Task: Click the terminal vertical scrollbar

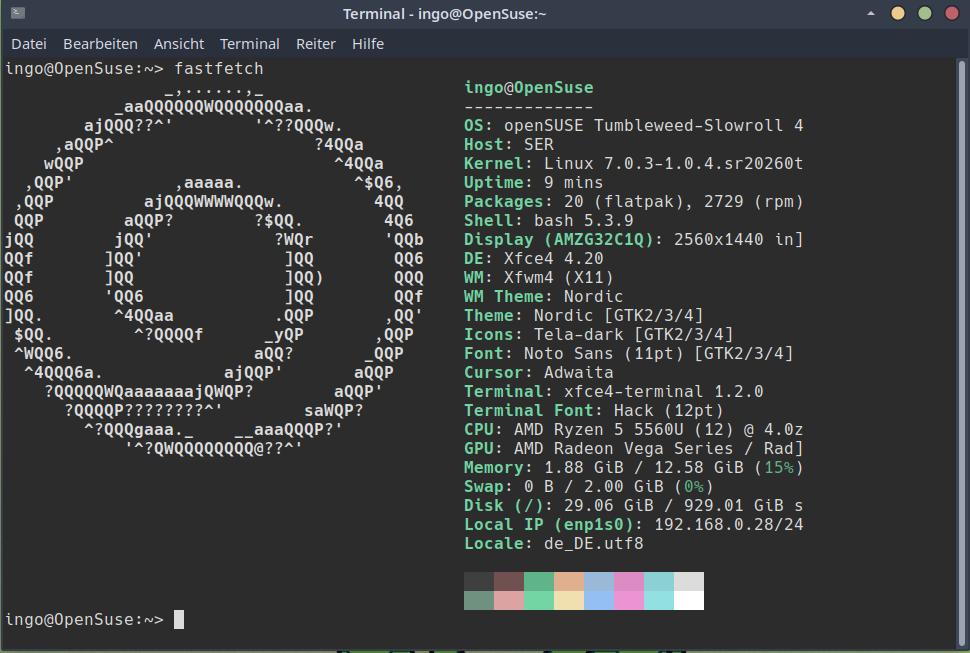Action: (961, 352)
